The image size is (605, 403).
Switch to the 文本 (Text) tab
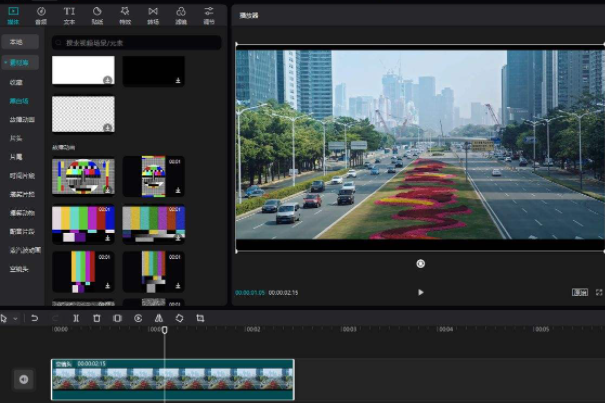coord(69,14)
